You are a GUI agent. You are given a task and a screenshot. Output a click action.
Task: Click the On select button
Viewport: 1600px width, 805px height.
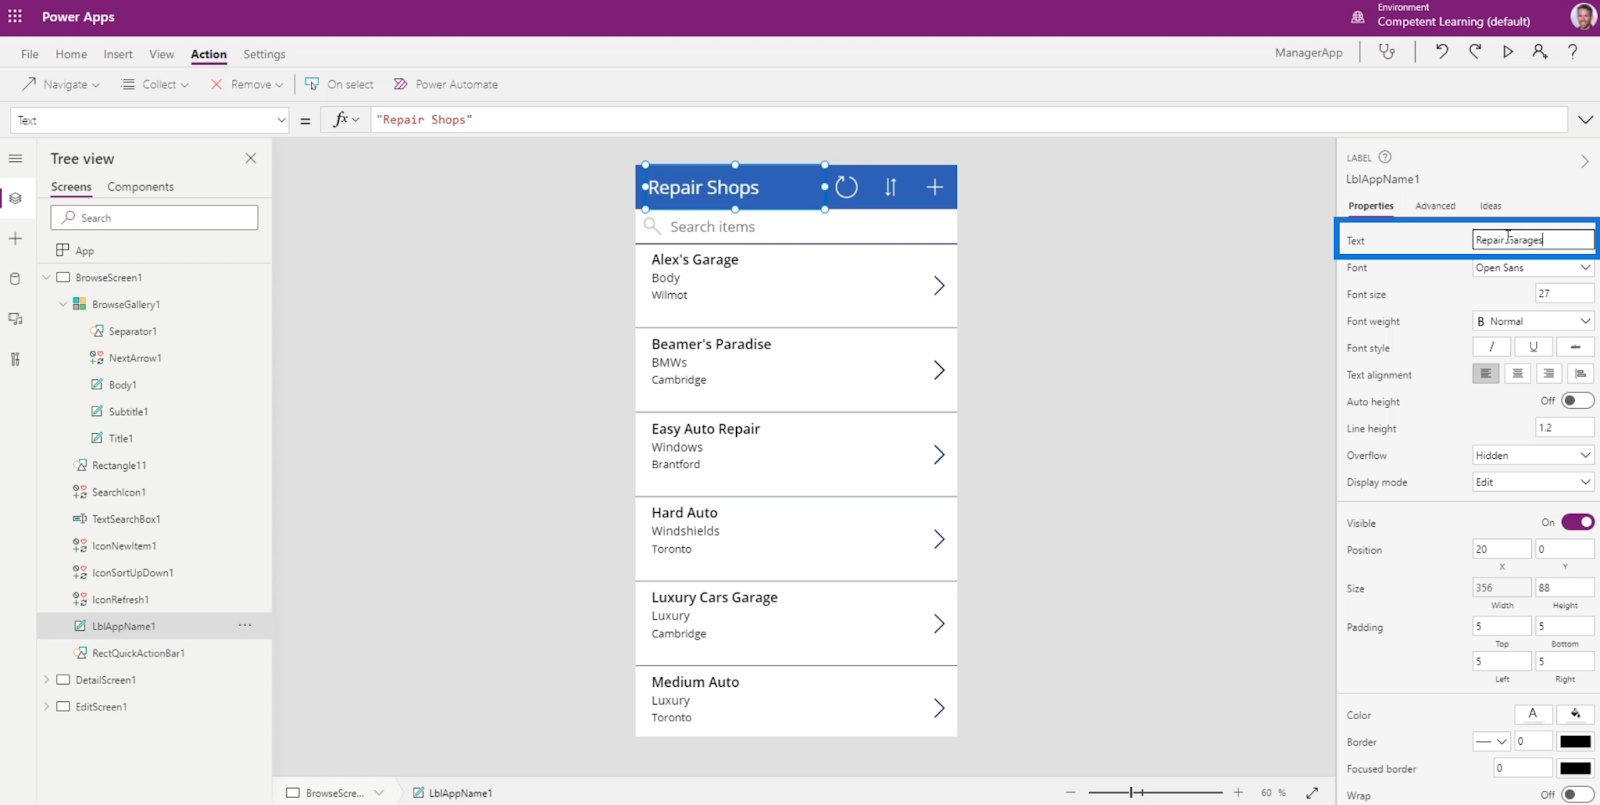pos(339,84)
